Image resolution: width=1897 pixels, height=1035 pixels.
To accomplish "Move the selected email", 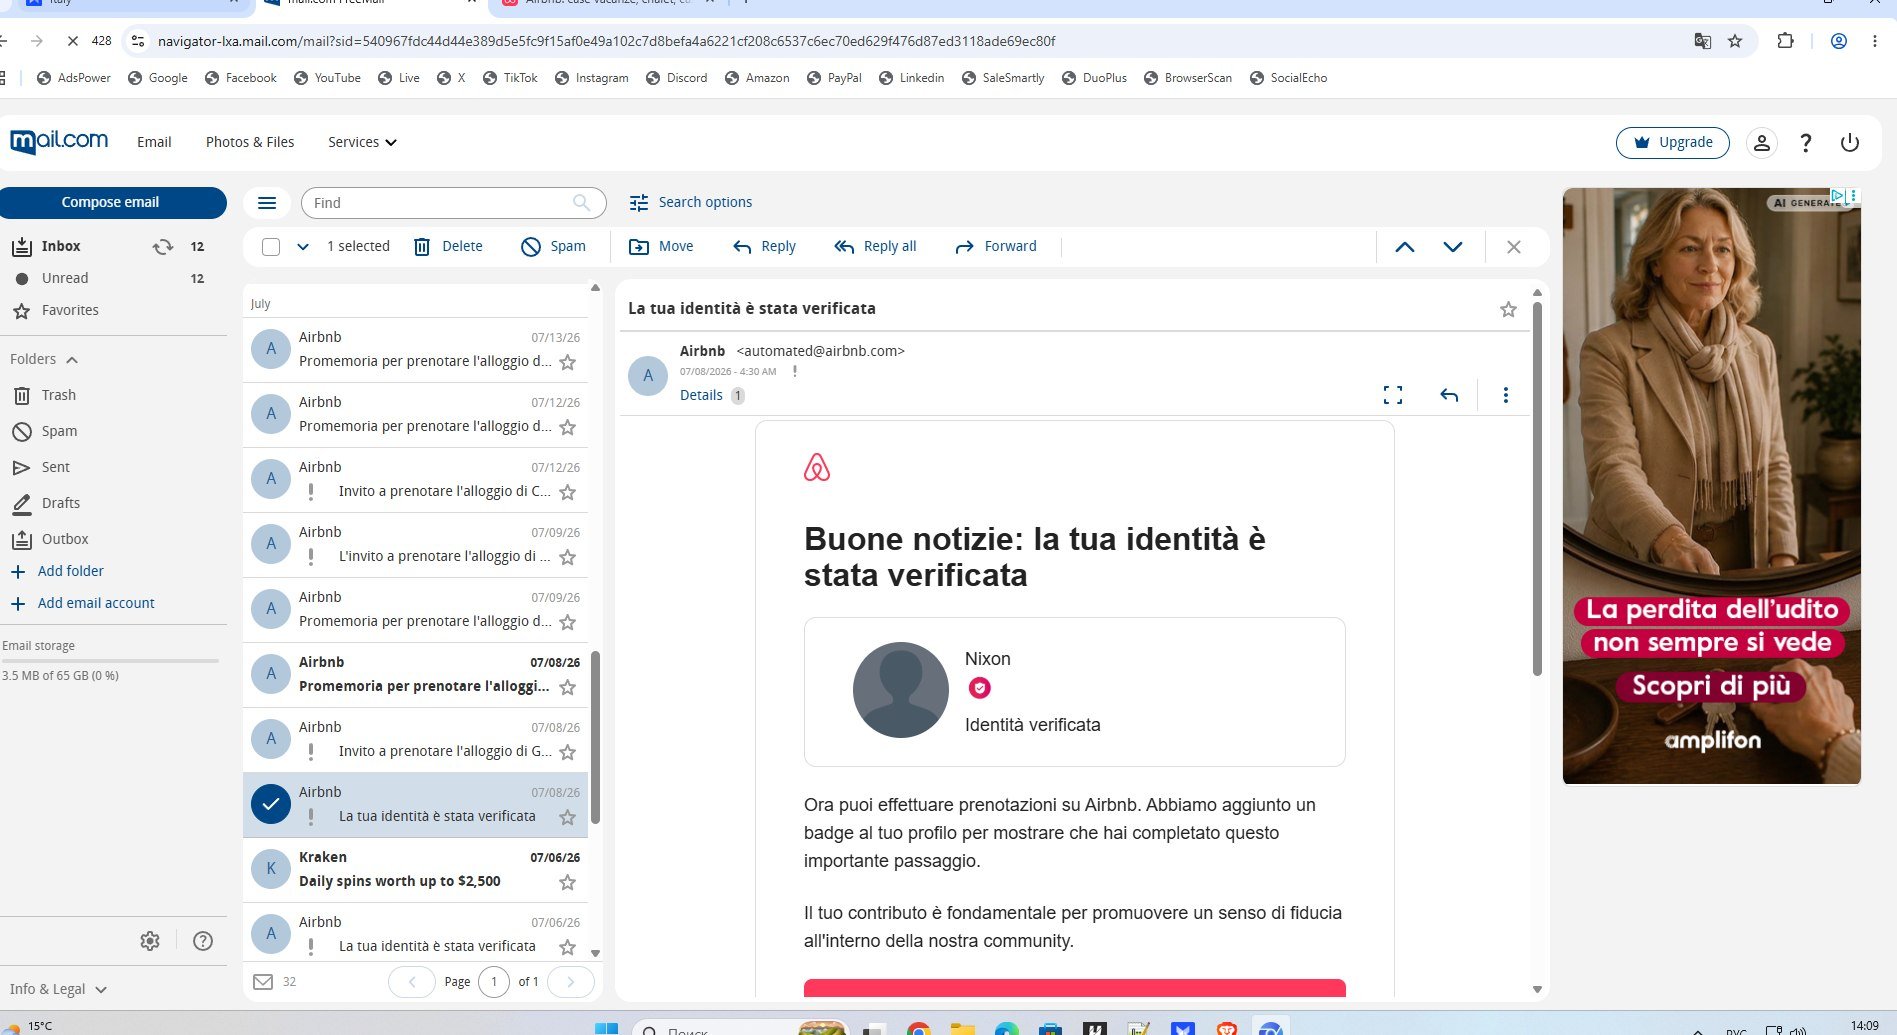I will 660,247.
